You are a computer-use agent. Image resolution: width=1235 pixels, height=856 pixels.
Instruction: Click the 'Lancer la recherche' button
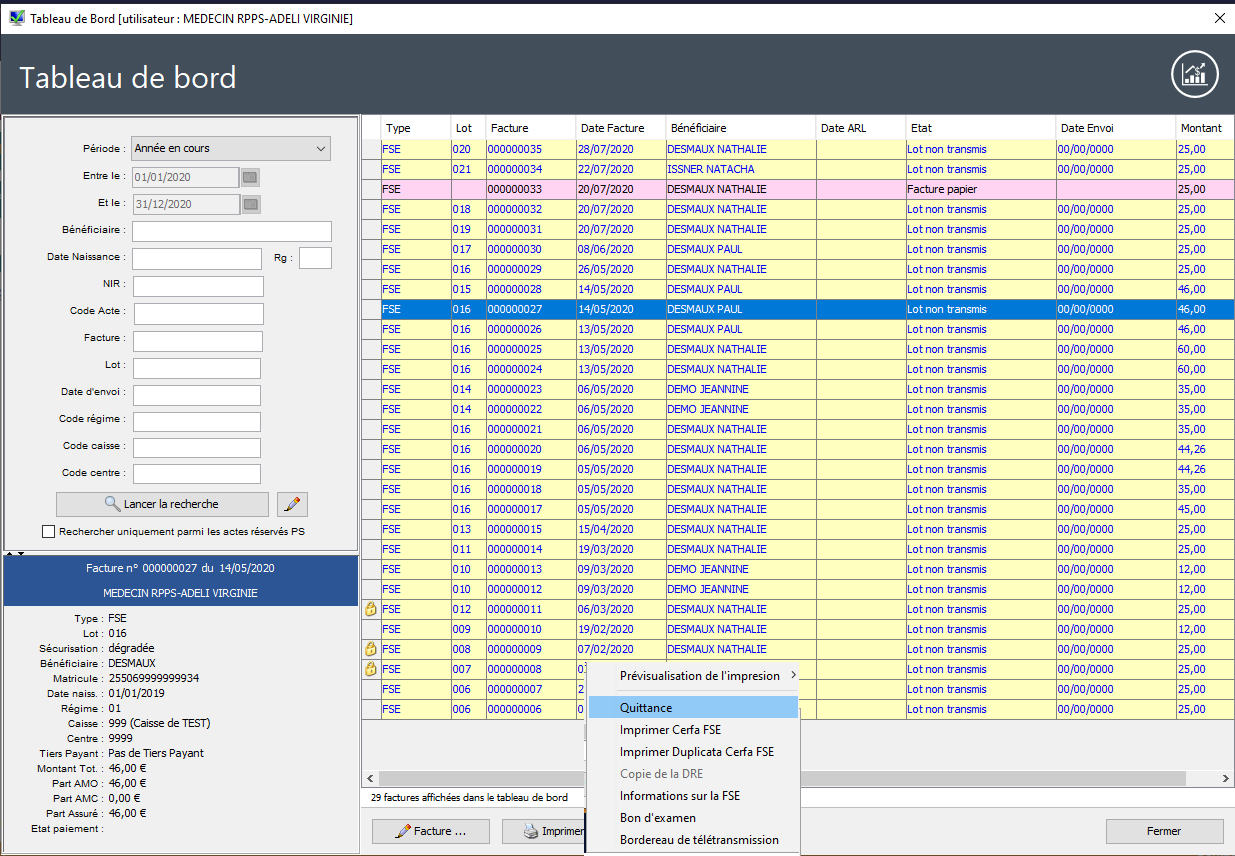162,504
